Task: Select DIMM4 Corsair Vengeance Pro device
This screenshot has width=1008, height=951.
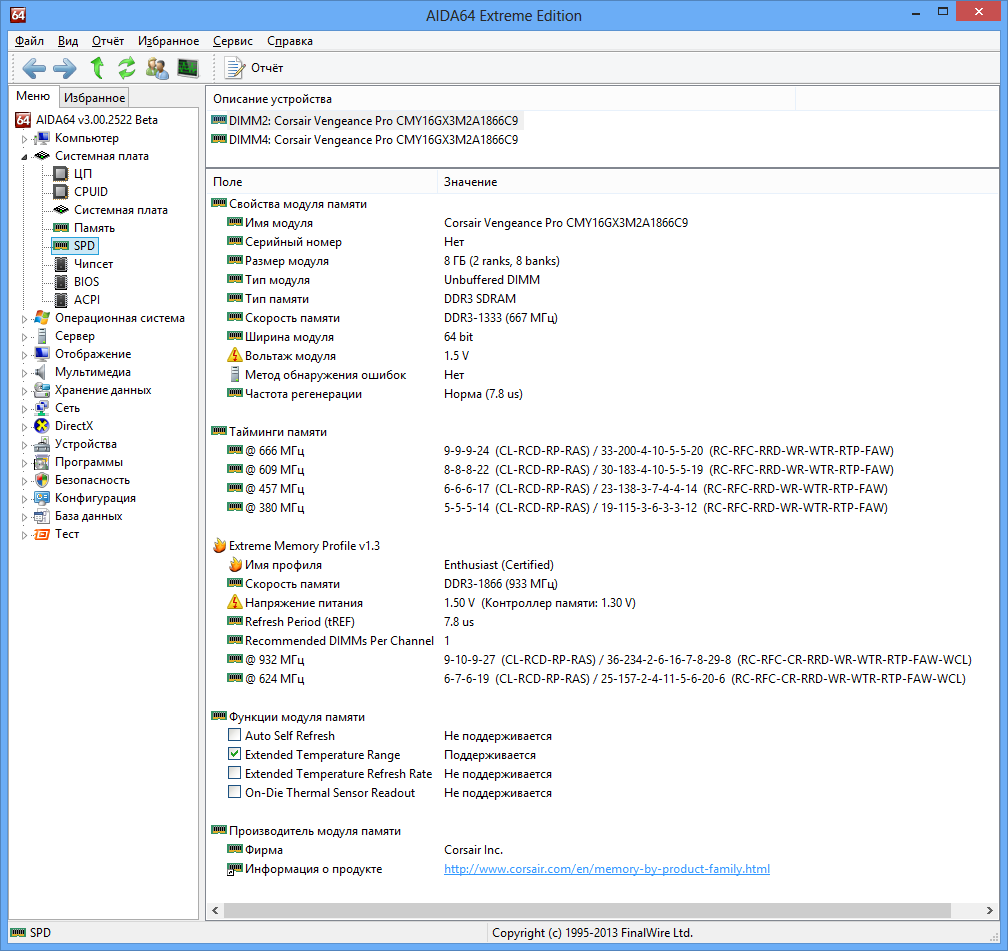Action: [x=364, y=140]
